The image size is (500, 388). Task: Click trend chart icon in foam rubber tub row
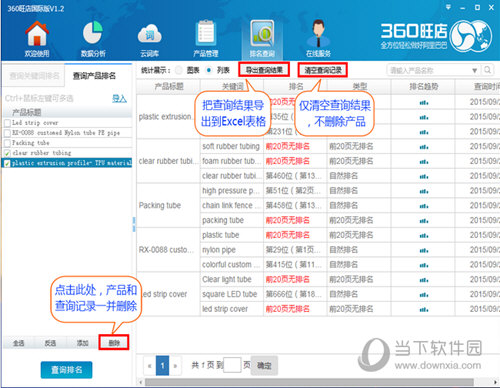pos(424,162)
